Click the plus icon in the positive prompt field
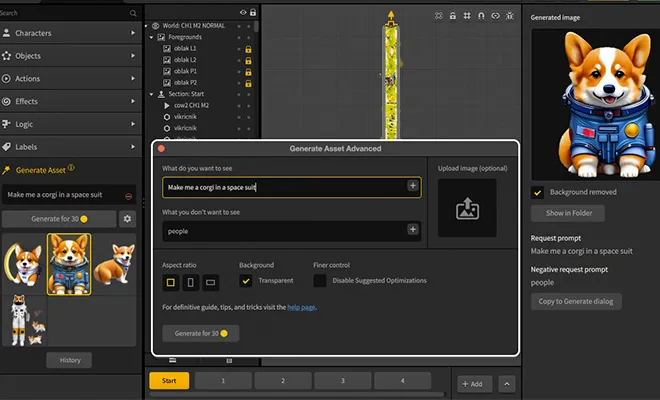Viewport: 660px width, 400px height. point(413,186)
